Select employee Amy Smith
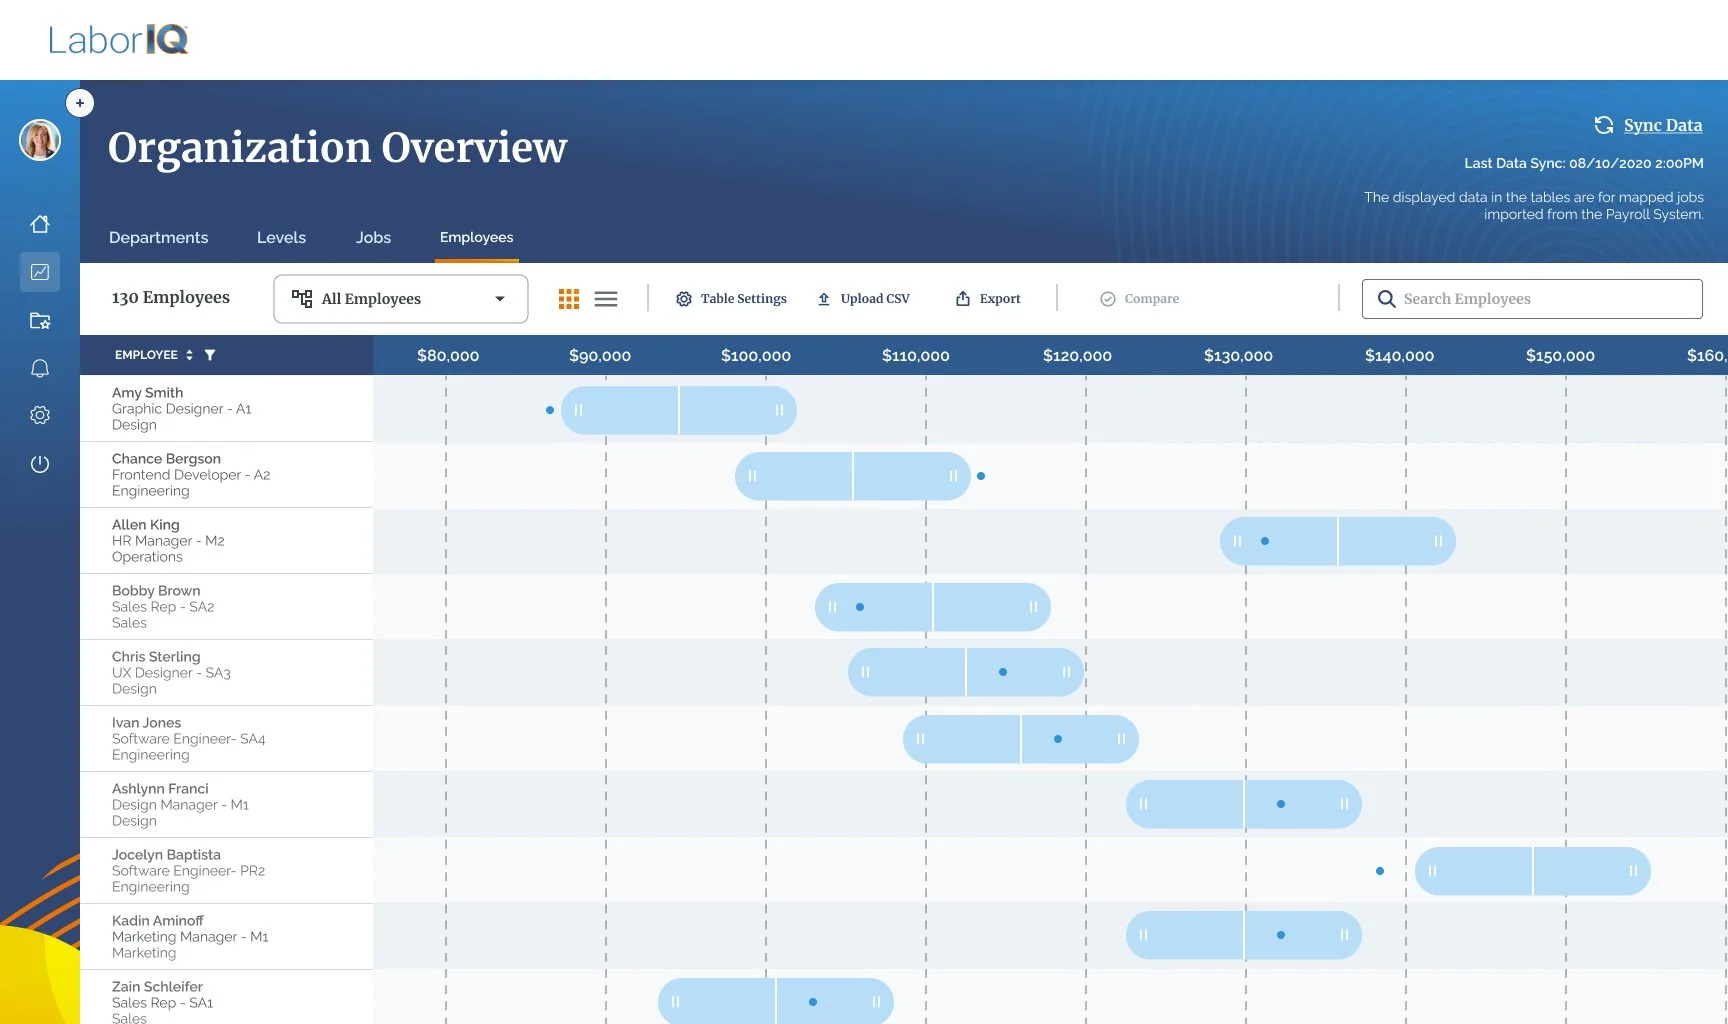Image resolution: width=1728 pixels, height=1024 pixels. coord(226,409)
